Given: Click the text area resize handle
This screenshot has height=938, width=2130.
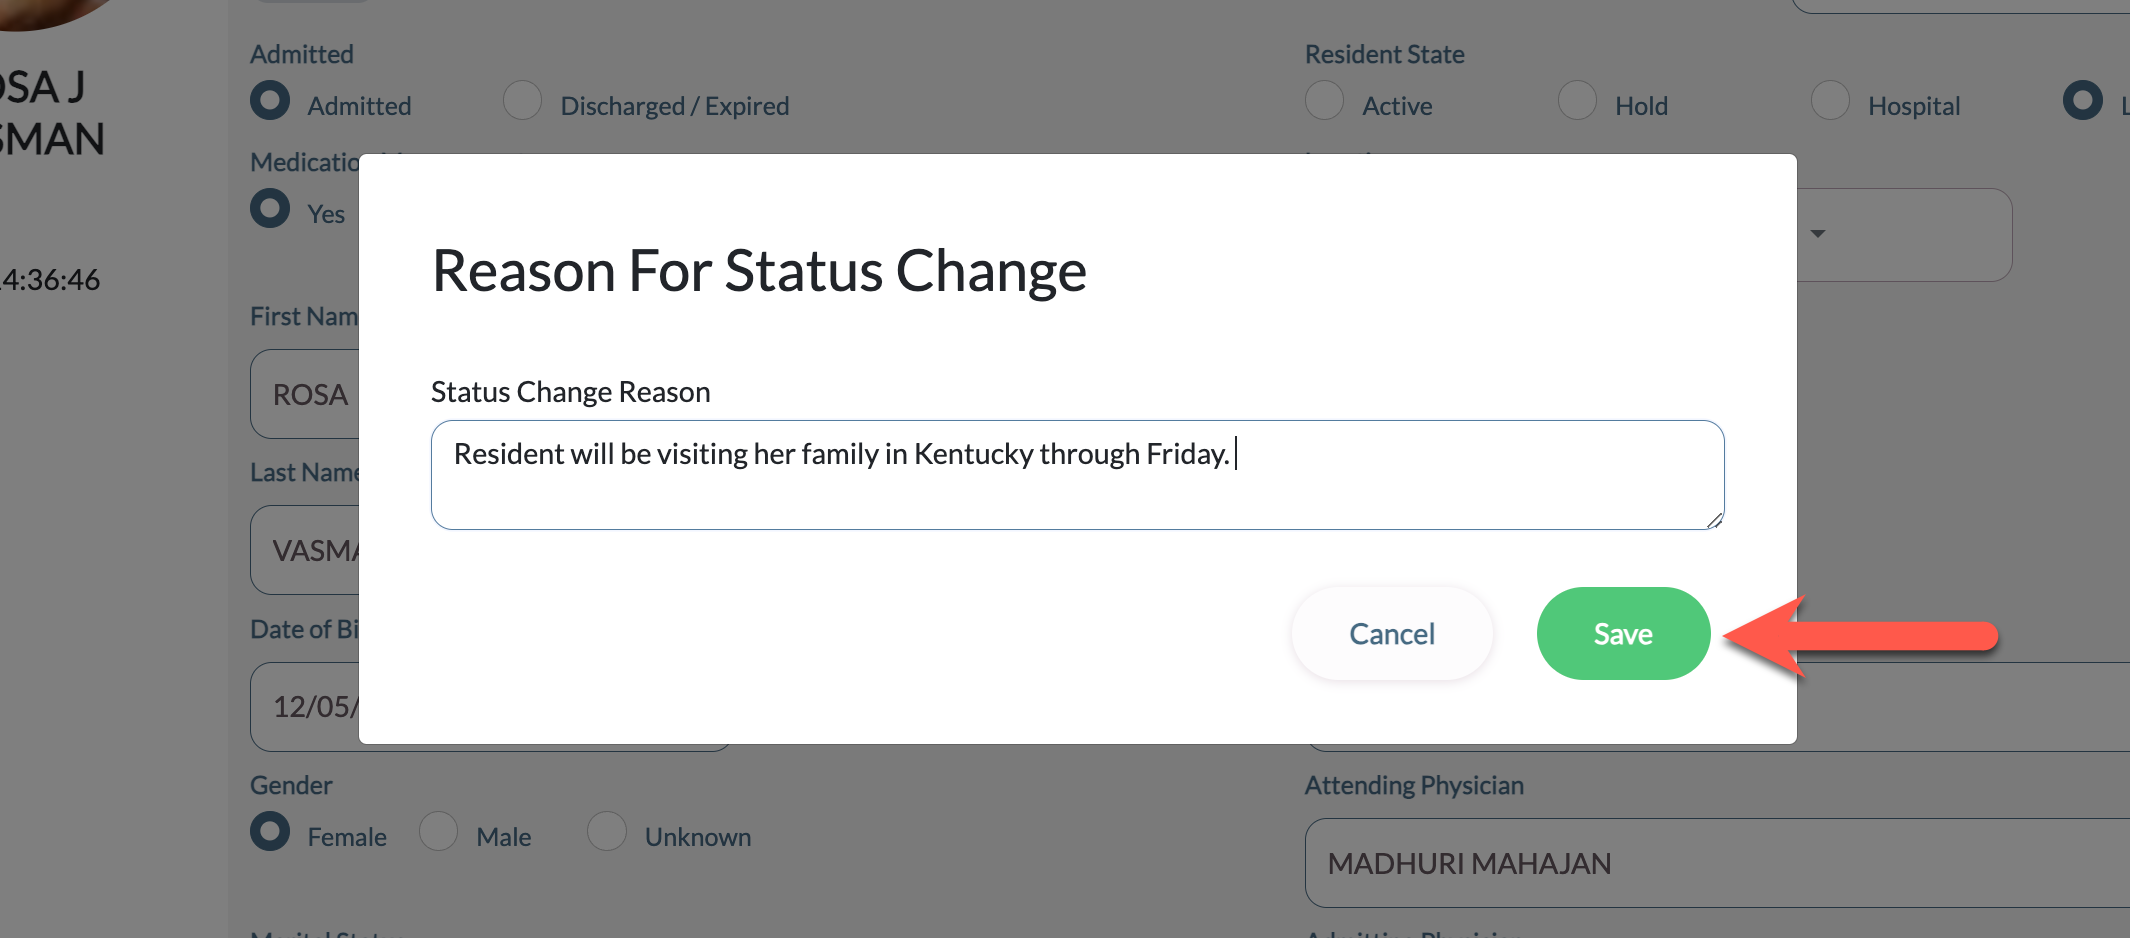Looking at the screenshot, I should [1714, 520].
